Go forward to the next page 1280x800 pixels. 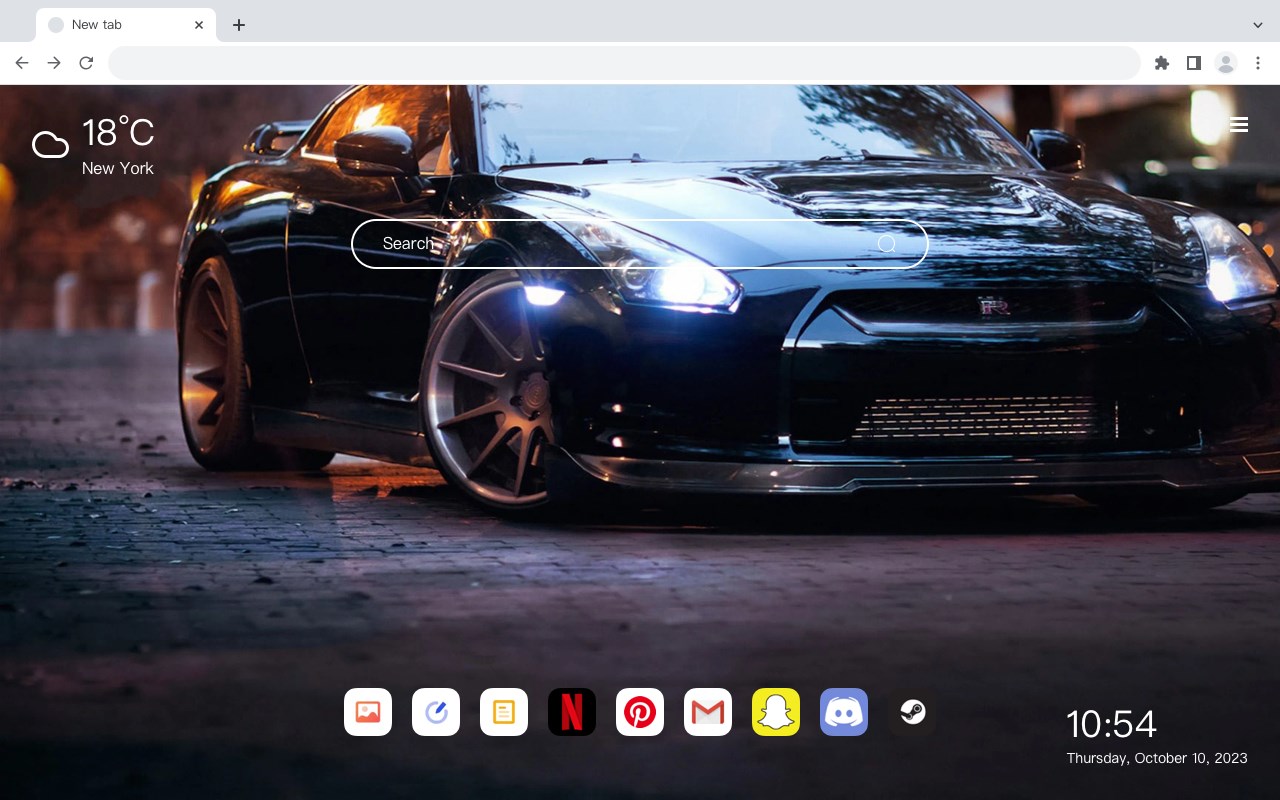pos(54,63)
